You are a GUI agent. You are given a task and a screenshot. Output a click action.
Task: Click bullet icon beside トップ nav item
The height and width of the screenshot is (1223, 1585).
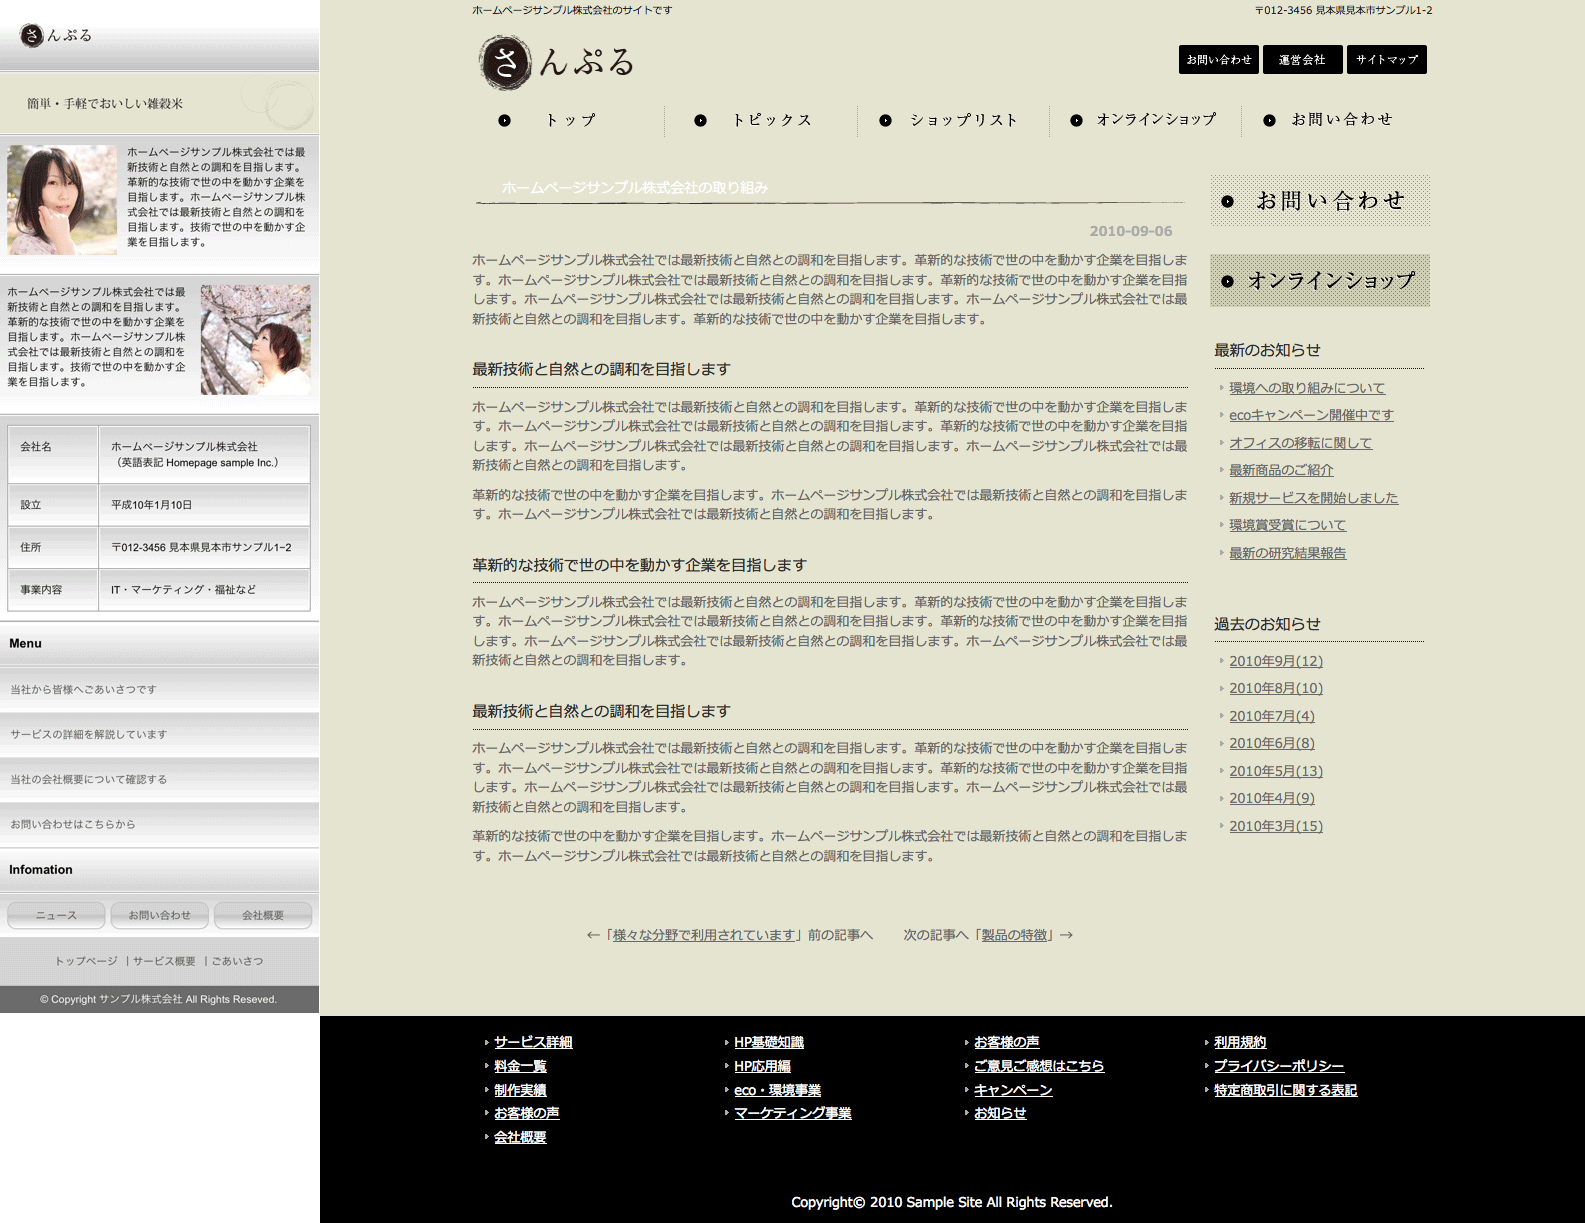pyautogui.click(x=505, y=120)
